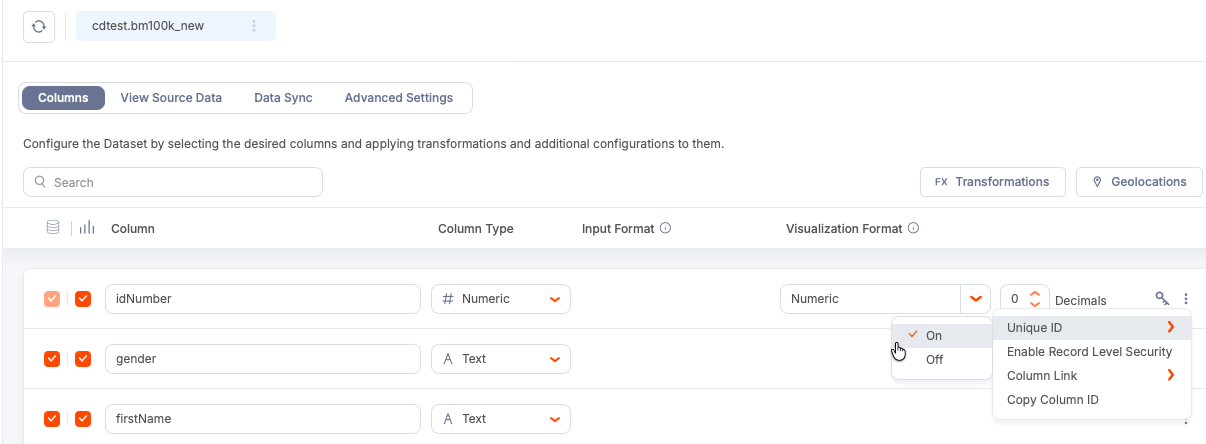The height and width of the screenshot is (444, 1206).
Task: Click the Geolocations button
Action: click(x=1139, y=182)
